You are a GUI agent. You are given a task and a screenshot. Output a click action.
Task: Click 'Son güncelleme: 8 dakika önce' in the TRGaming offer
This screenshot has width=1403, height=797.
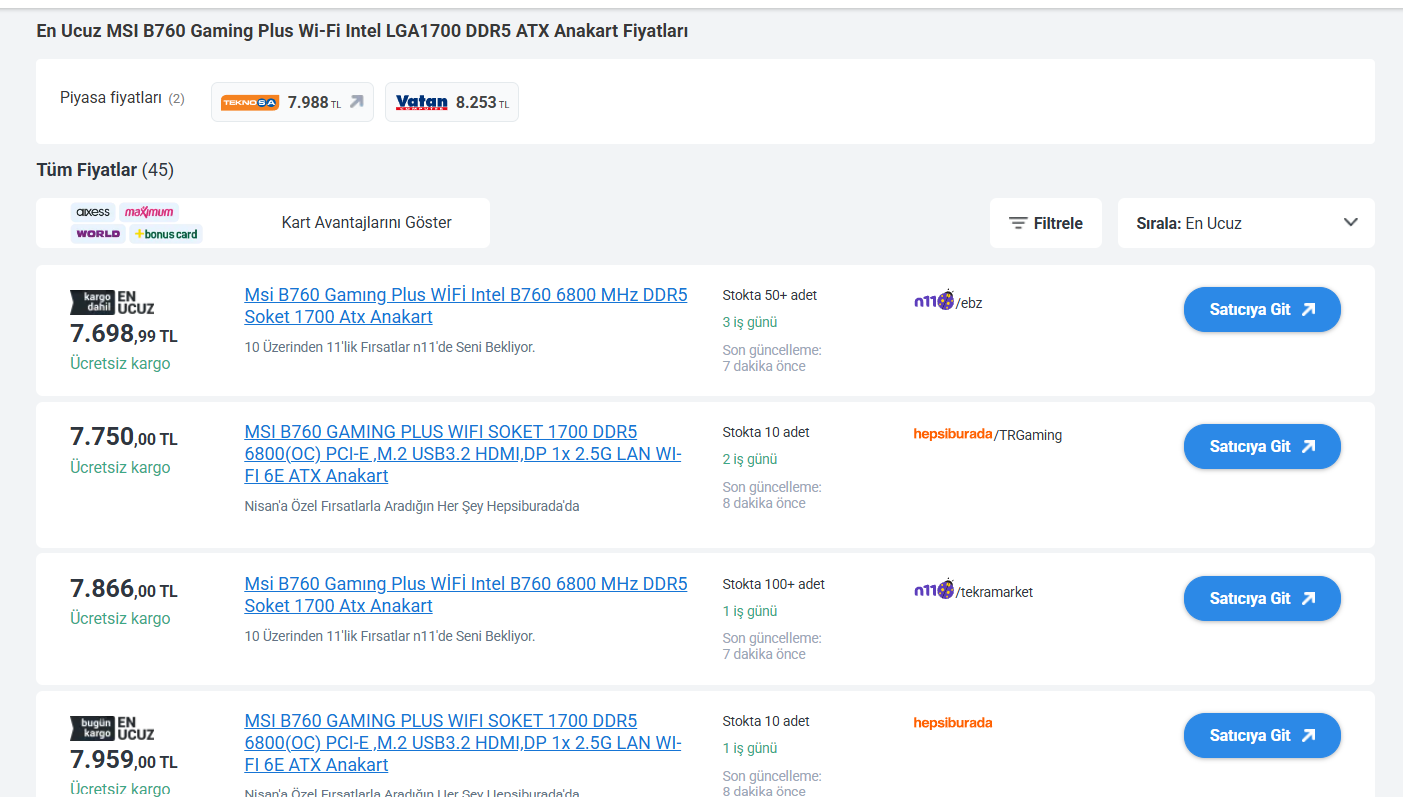pyautogui.click(x=772, y=495)
